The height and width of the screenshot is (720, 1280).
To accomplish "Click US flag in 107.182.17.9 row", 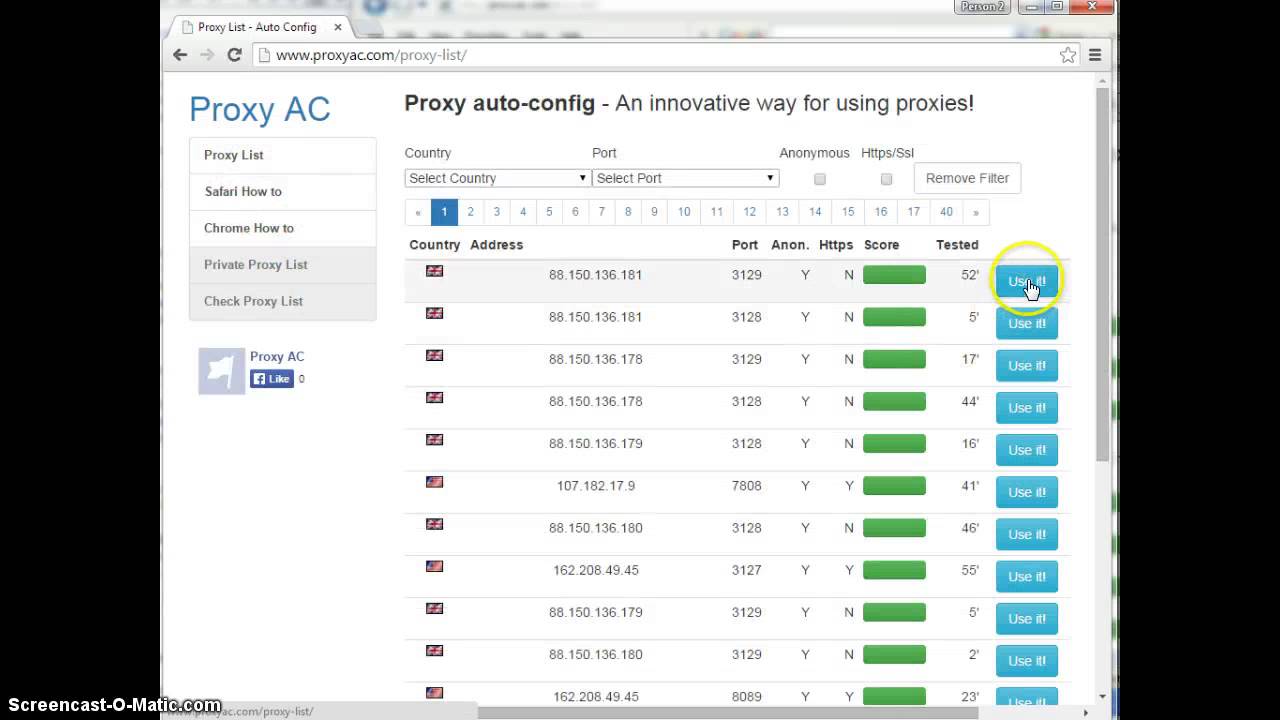I will (x=434, y=482).
